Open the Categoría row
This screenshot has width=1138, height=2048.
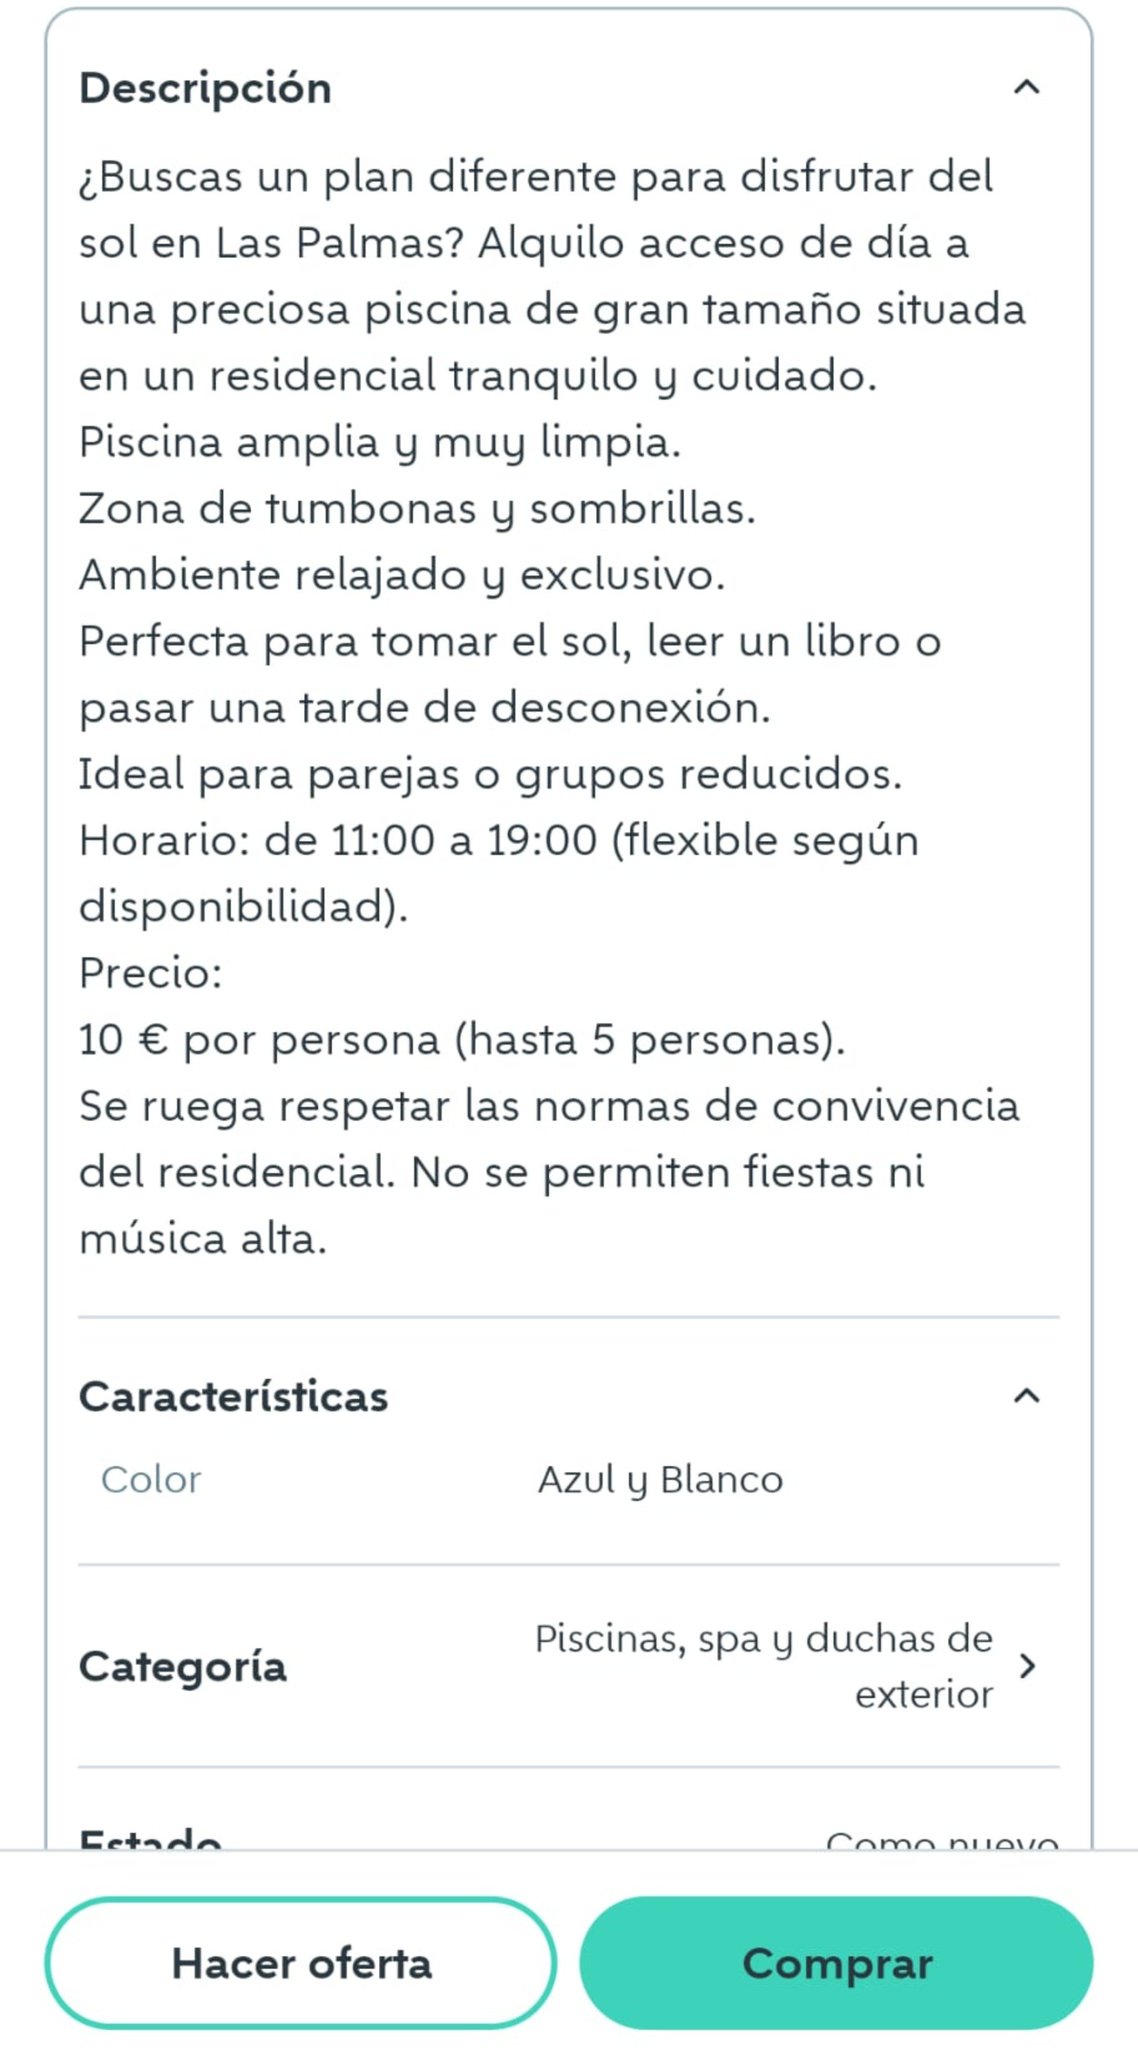569,1666
